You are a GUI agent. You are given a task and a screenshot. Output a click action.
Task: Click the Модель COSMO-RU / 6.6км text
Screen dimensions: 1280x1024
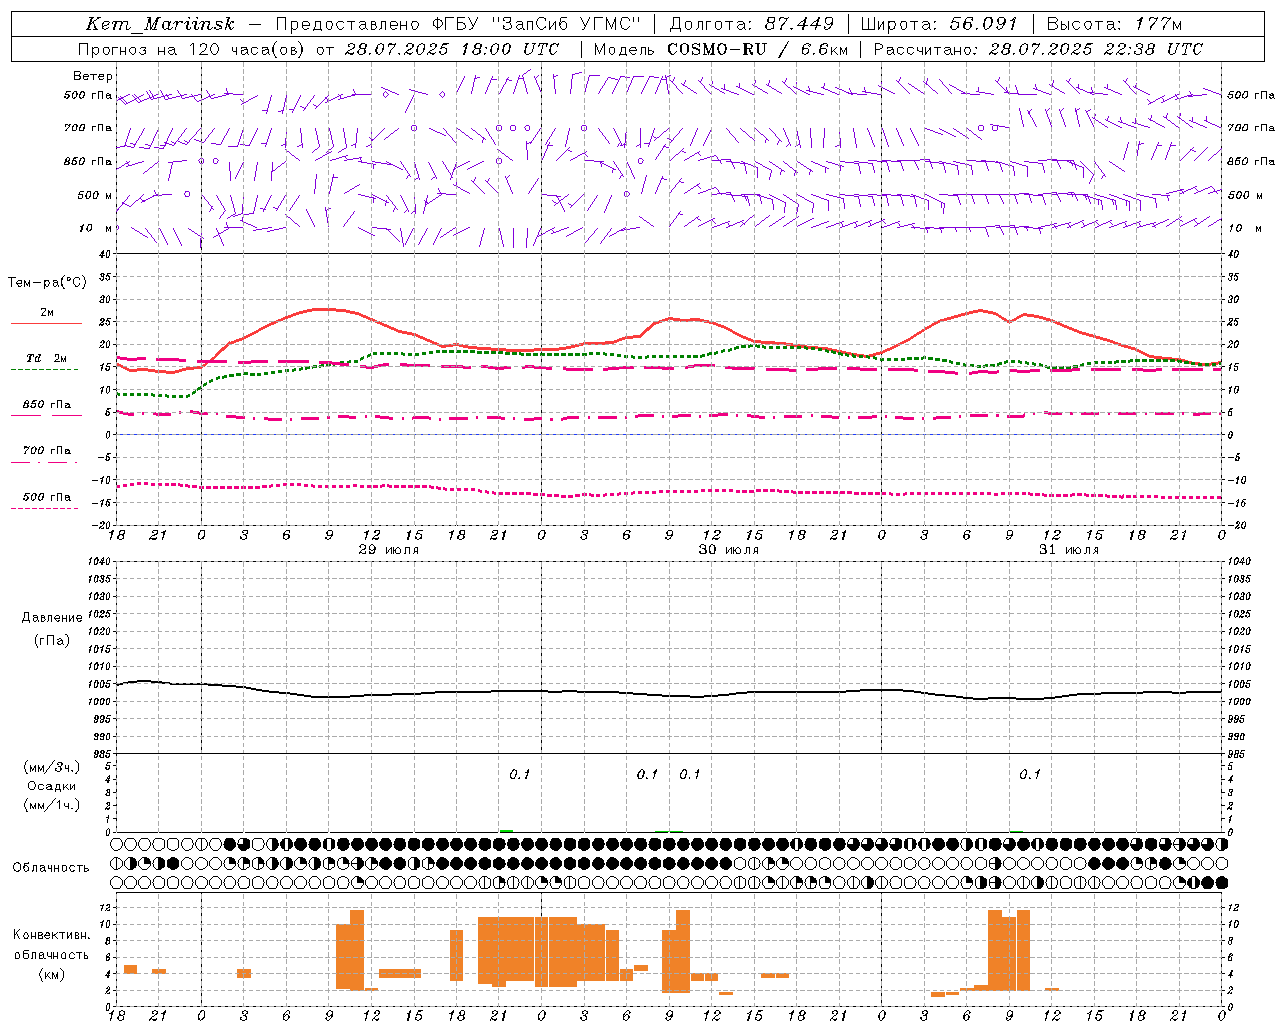[x=721, y=49]
